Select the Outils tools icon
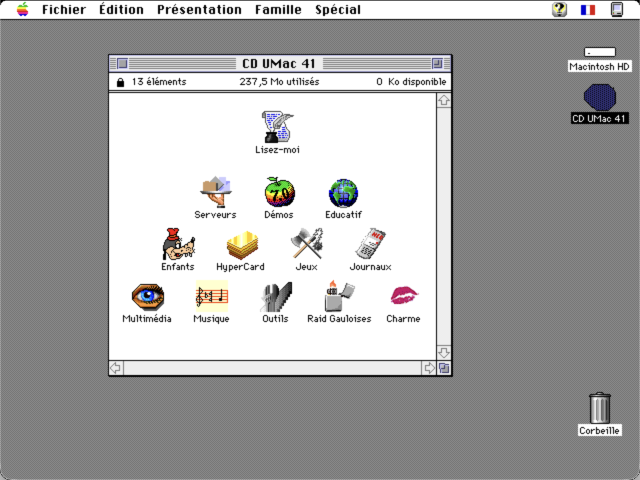This screenshot has width=640, height=480. pos(276,297)
